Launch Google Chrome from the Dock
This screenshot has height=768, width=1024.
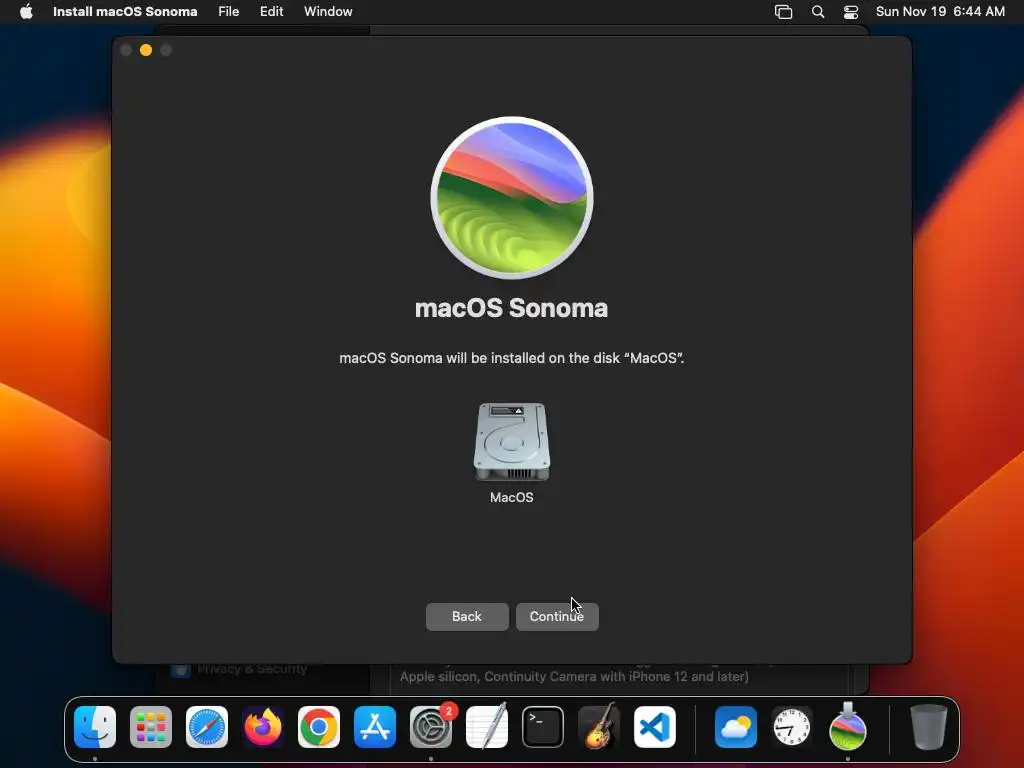[319, 727]
